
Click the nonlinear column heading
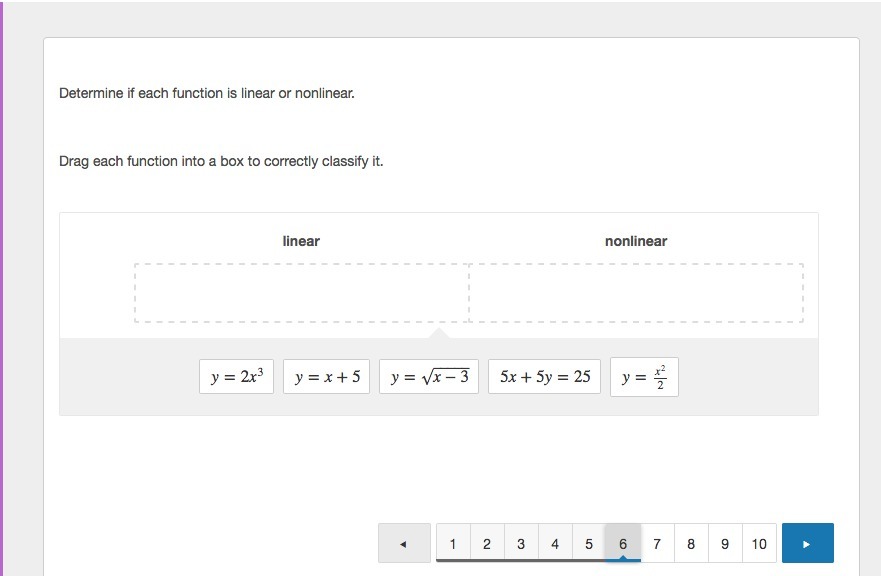(636, 241)
